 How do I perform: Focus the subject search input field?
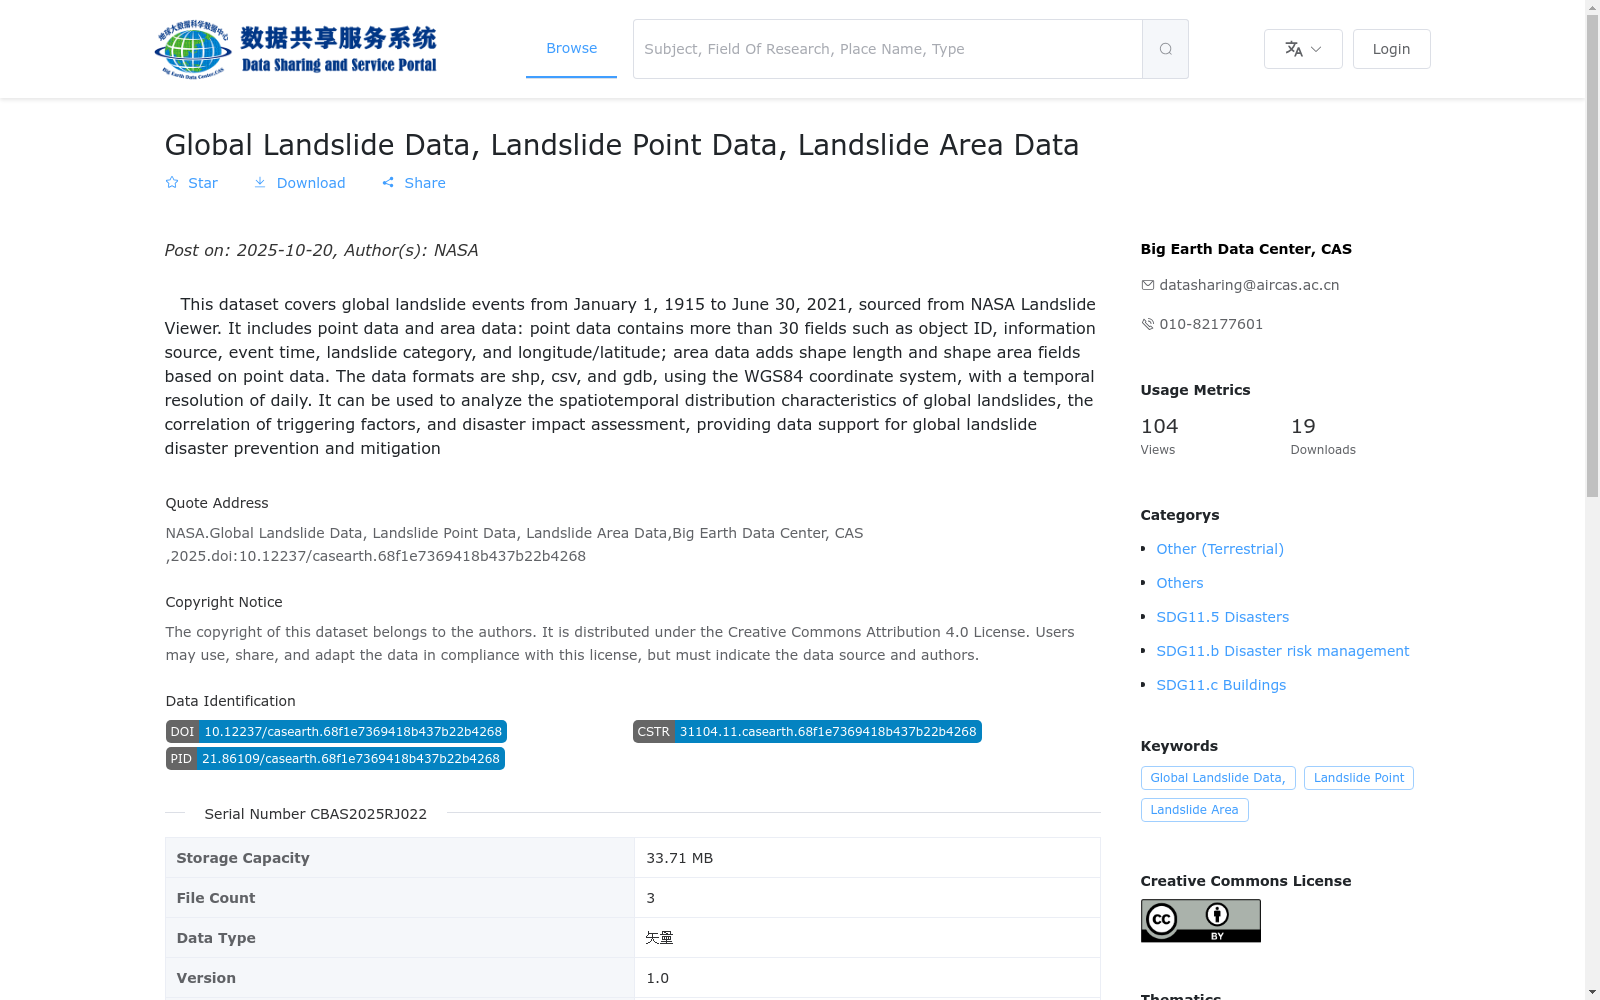click(887, 49)
